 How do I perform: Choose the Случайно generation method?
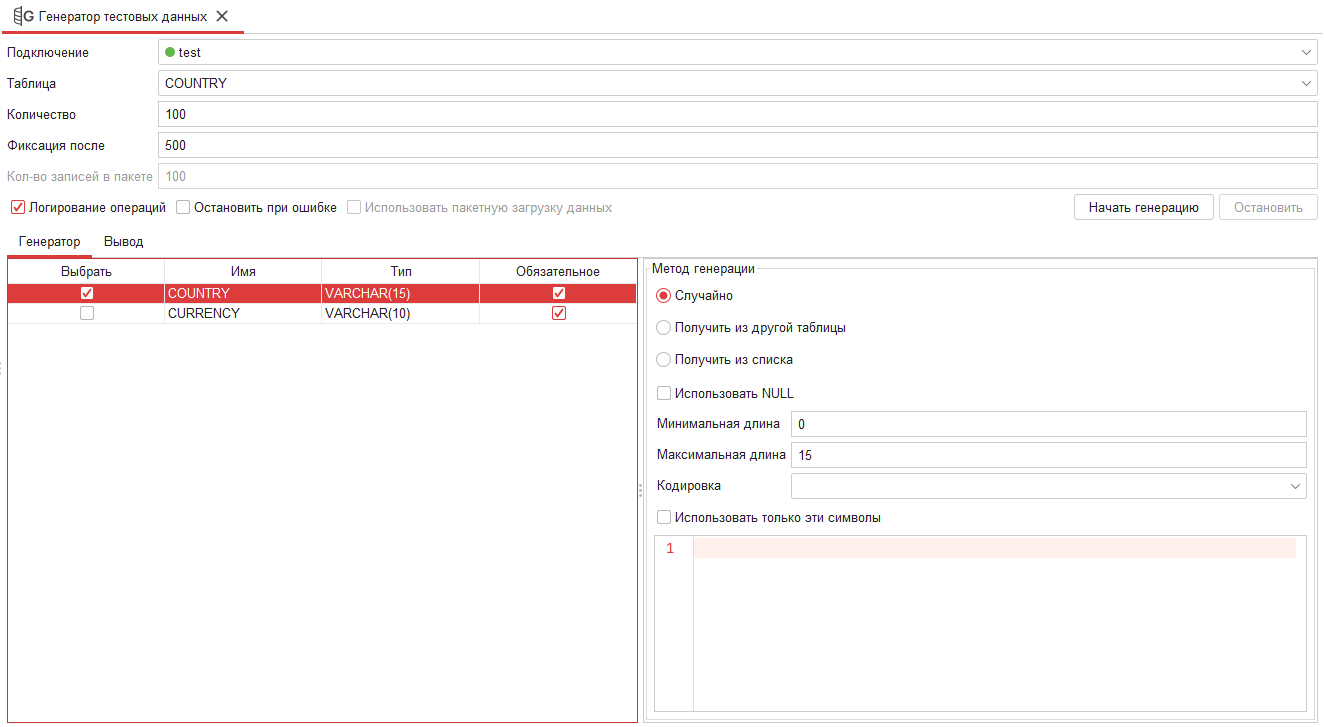point(664,296)
